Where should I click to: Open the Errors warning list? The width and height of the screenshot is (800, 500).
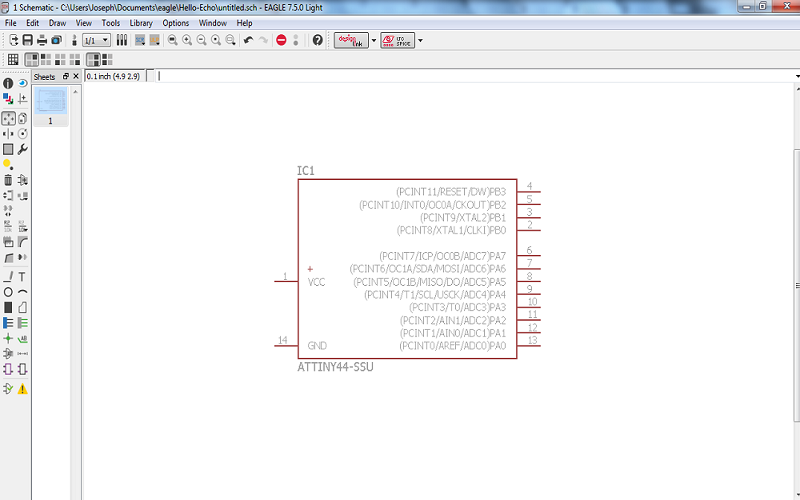tap(22, 389)
